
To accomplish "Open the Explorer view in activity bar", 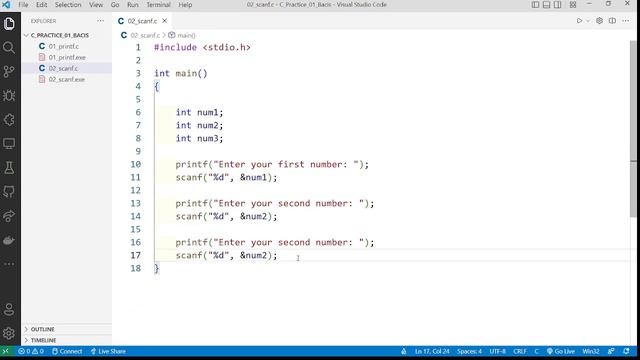I will click(9, 23).
